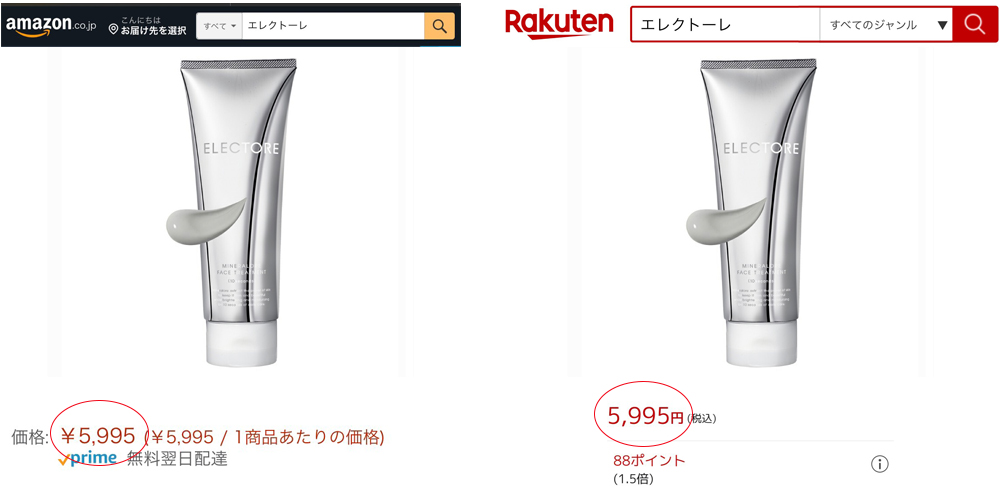Click the Rakuten red search magnifier button
This screenshot has width=1000, height=500.
point(975,25)
